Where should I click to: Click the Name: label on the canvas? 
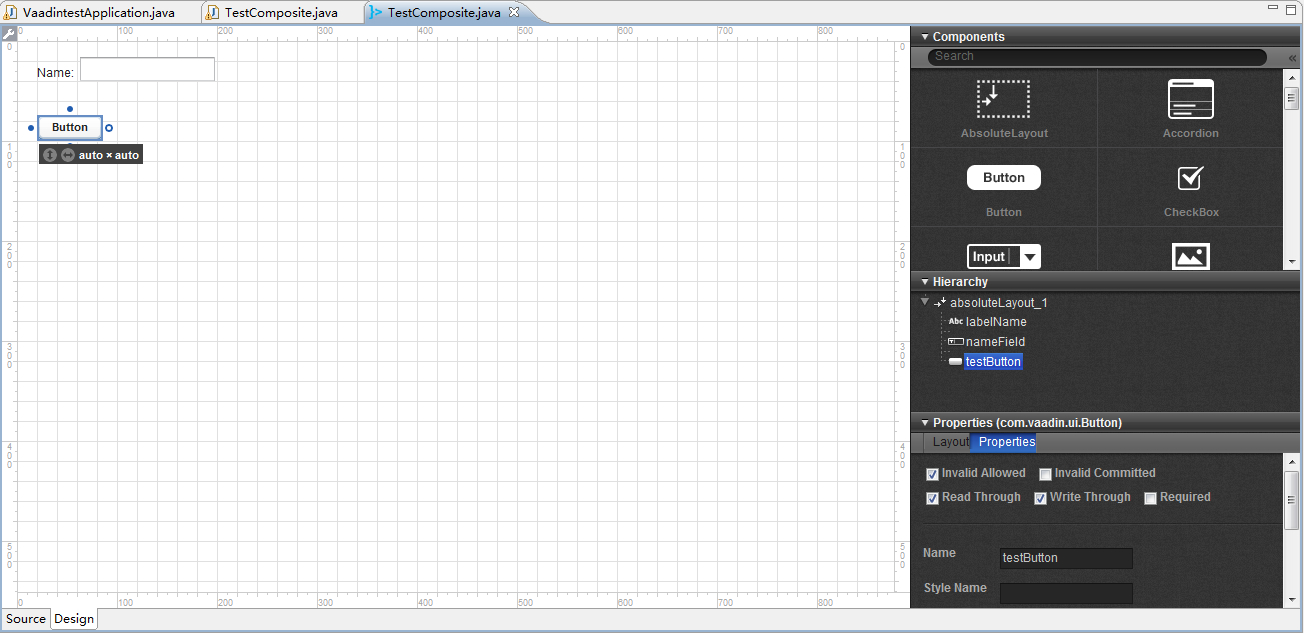pos(55,73)
